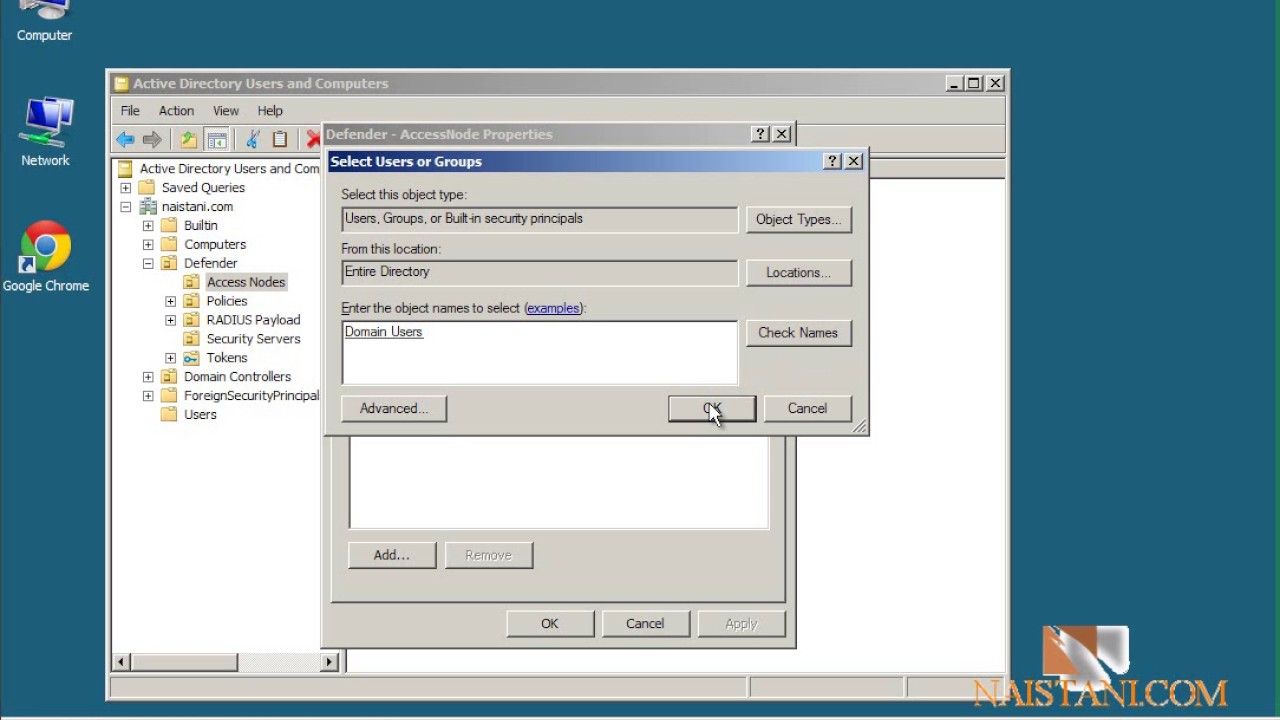Screen dimensions: 1280x720
Task: Click the Up one level folder icon
Action: (x=188, y=140)
